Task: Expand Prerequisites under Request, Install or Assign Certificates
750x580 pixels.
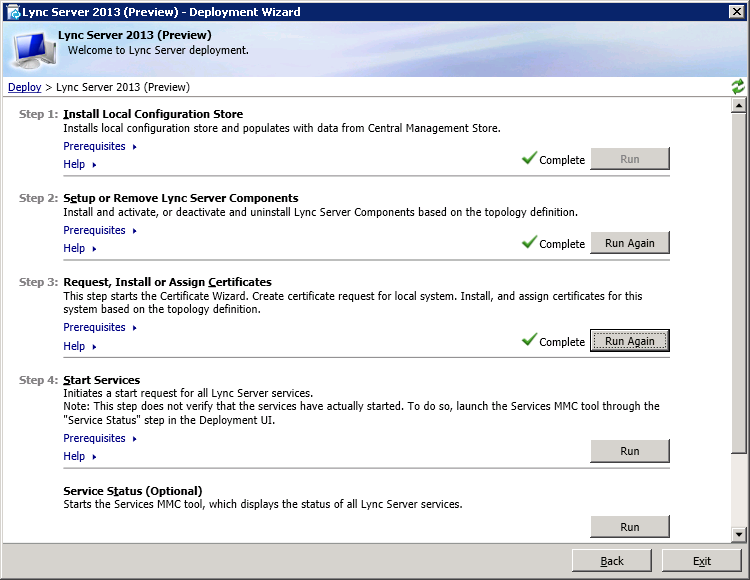Action: tap(99, 328)
